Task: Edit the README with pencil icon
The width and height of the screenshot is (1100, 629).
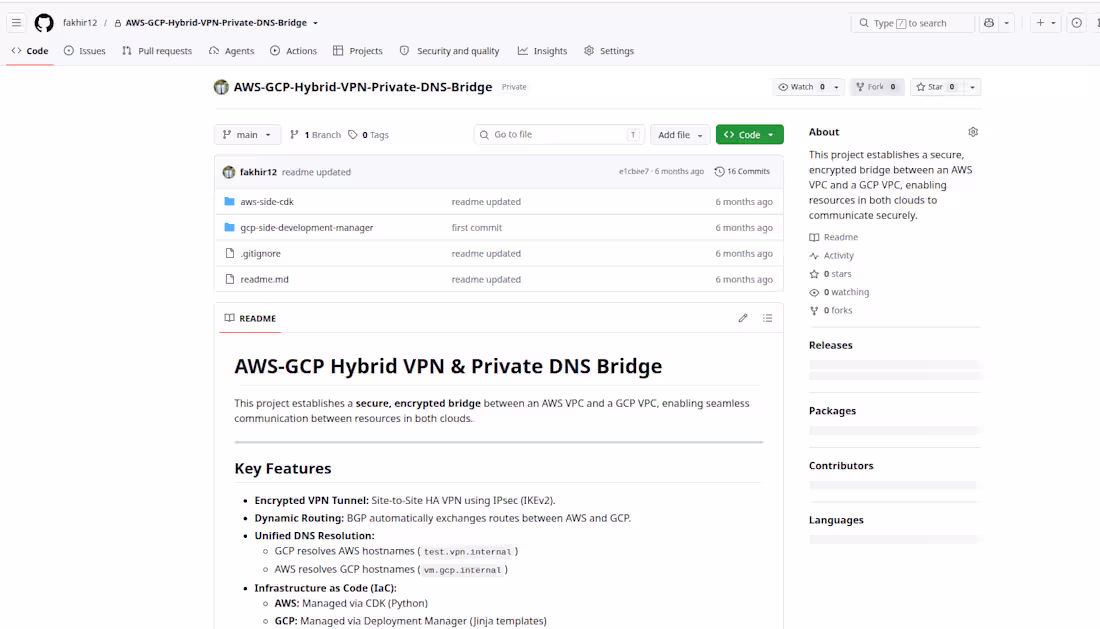Action: coord(743,318)
